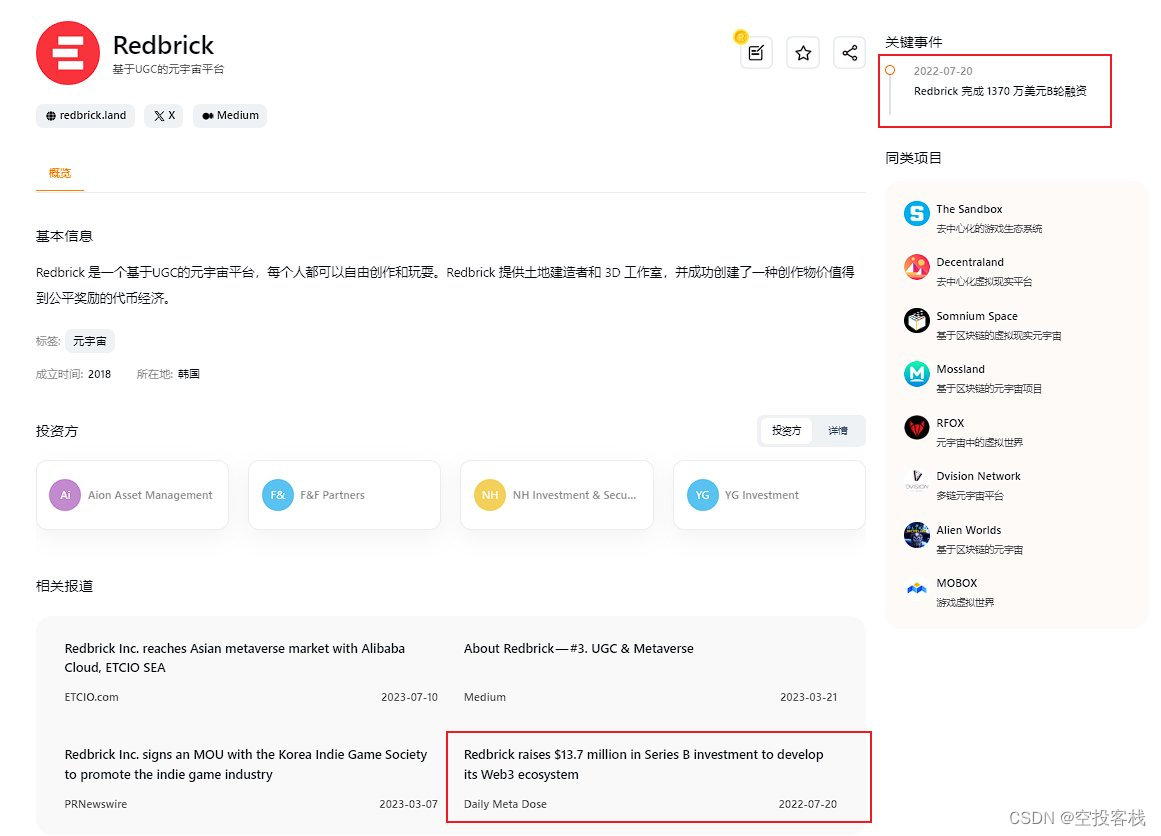Open the Dvision Network project
1161x836 pixels.
click(978, 476)
